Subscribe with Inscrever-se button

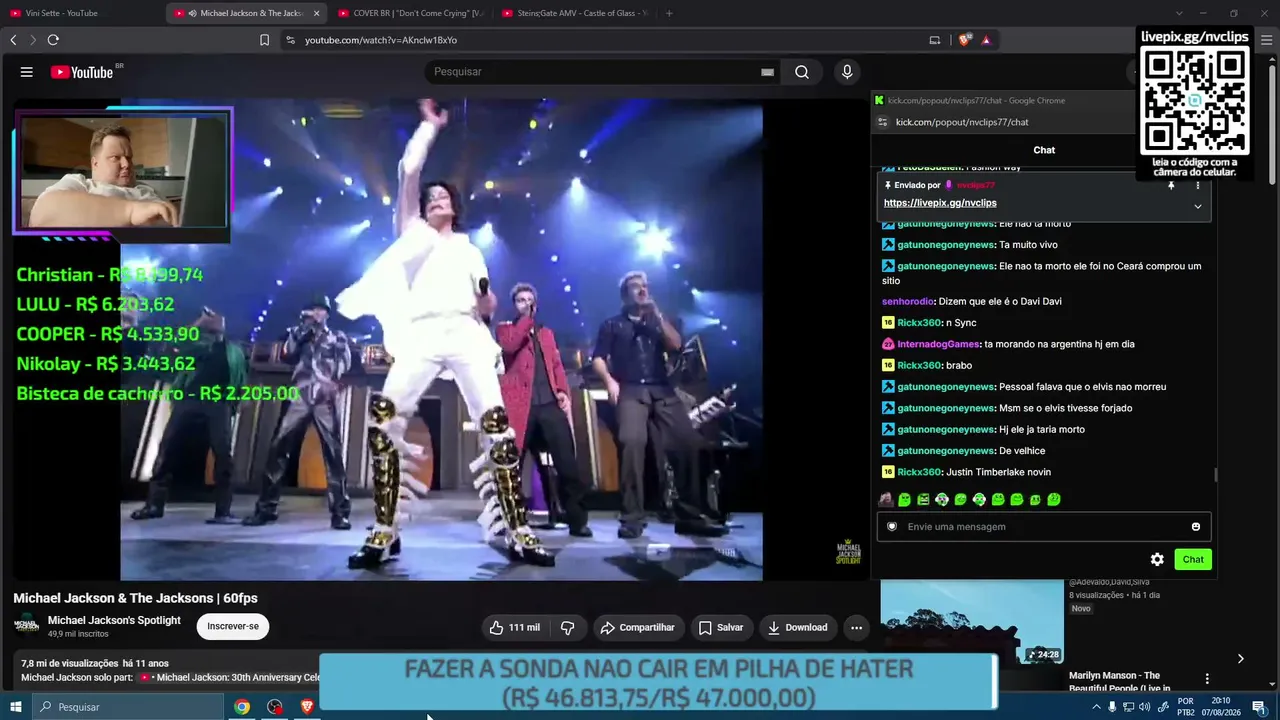coord(233,627)
